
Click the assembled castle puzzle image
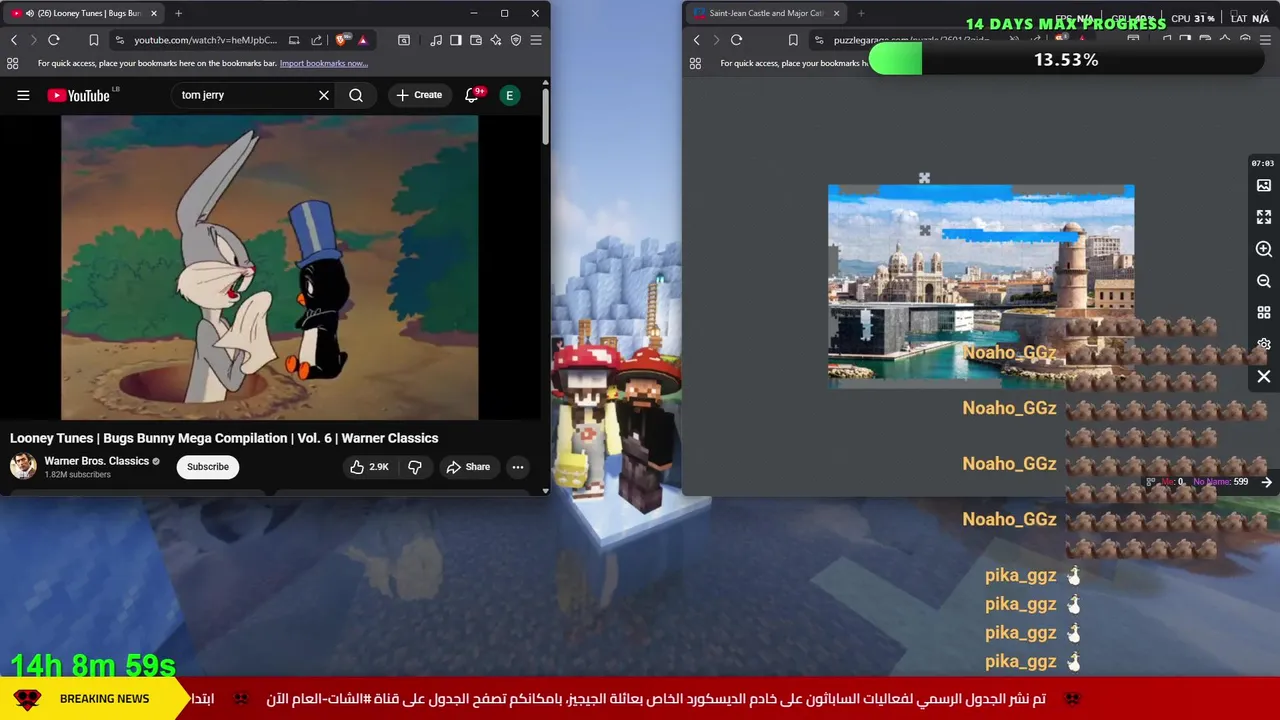[981, 285]
